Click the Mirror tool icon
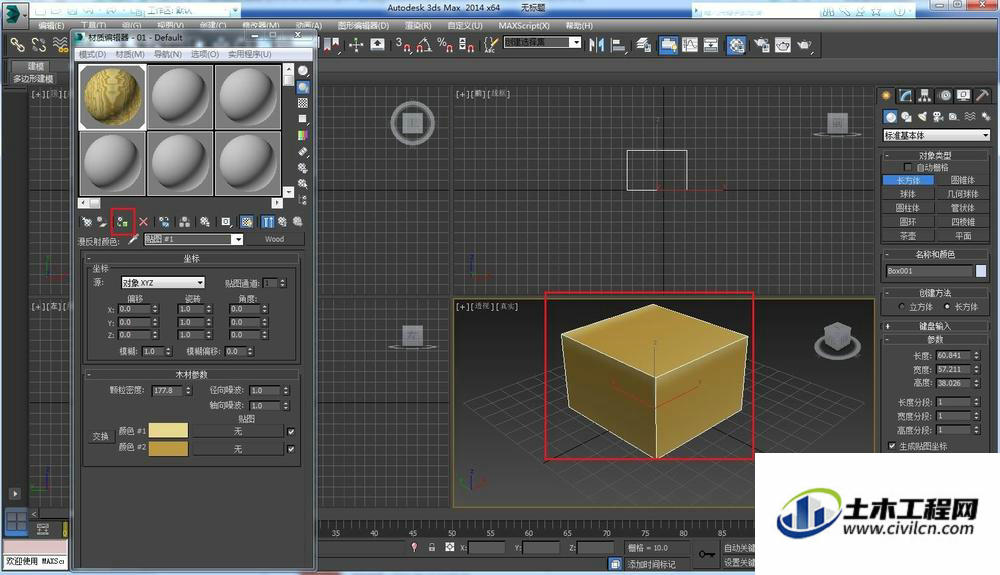Image resolution: width=1000 pixels, height=575 pixels. click(x=596, y=45)
